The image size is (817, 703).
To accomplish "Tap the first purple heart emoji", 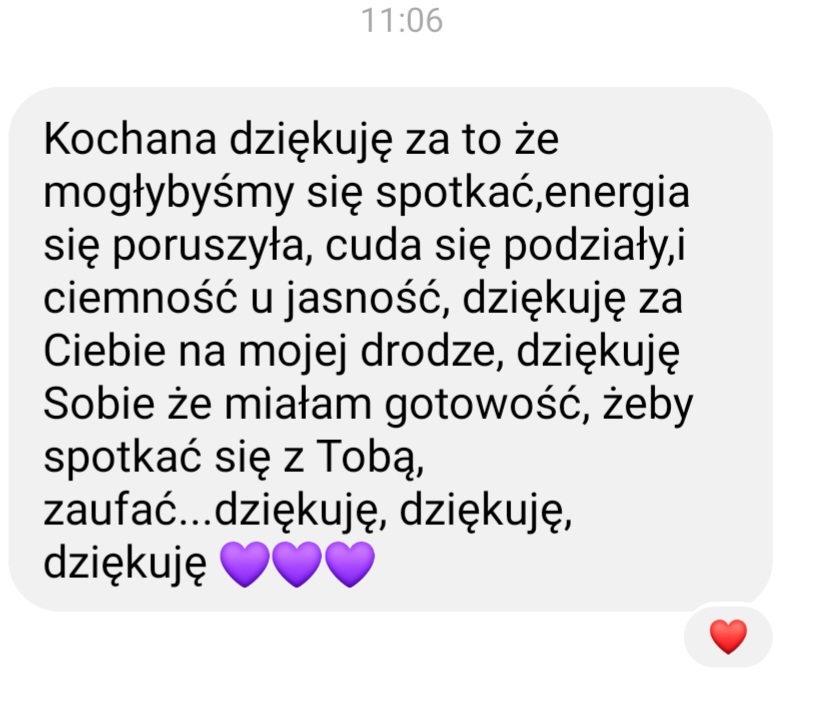I will [x=245, y=564].
